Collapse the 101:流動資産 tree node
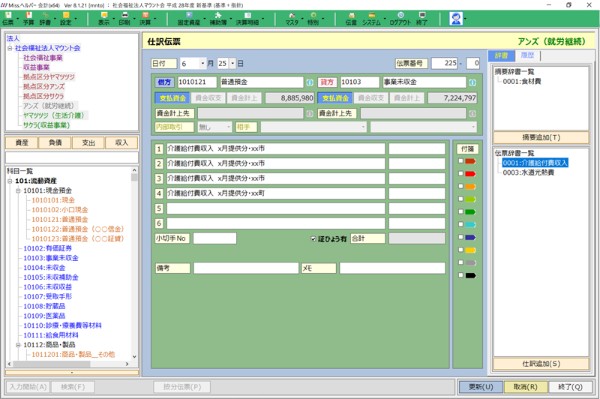600x399 pixels. (10, 181)
